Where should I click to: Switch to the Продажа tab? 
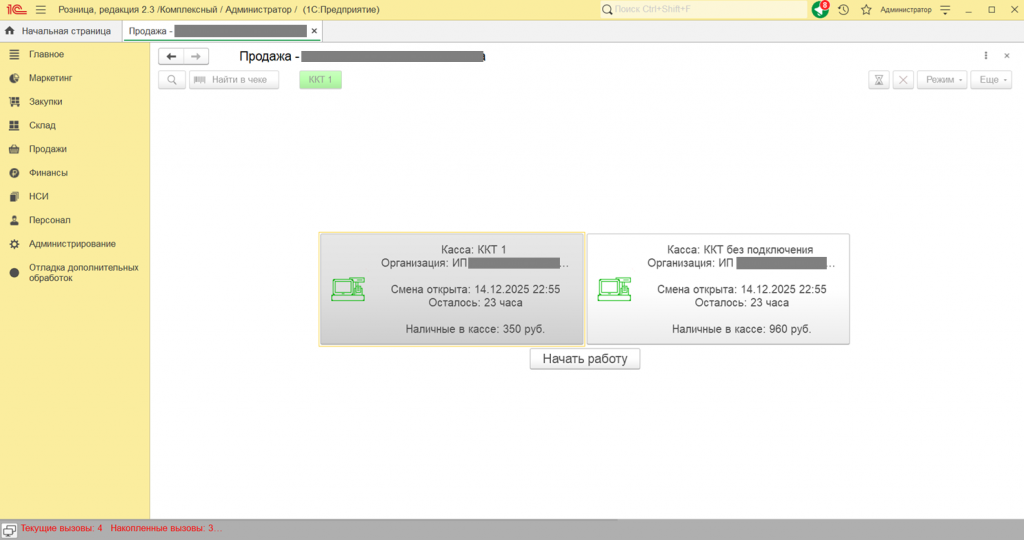[x=223, y=31]
